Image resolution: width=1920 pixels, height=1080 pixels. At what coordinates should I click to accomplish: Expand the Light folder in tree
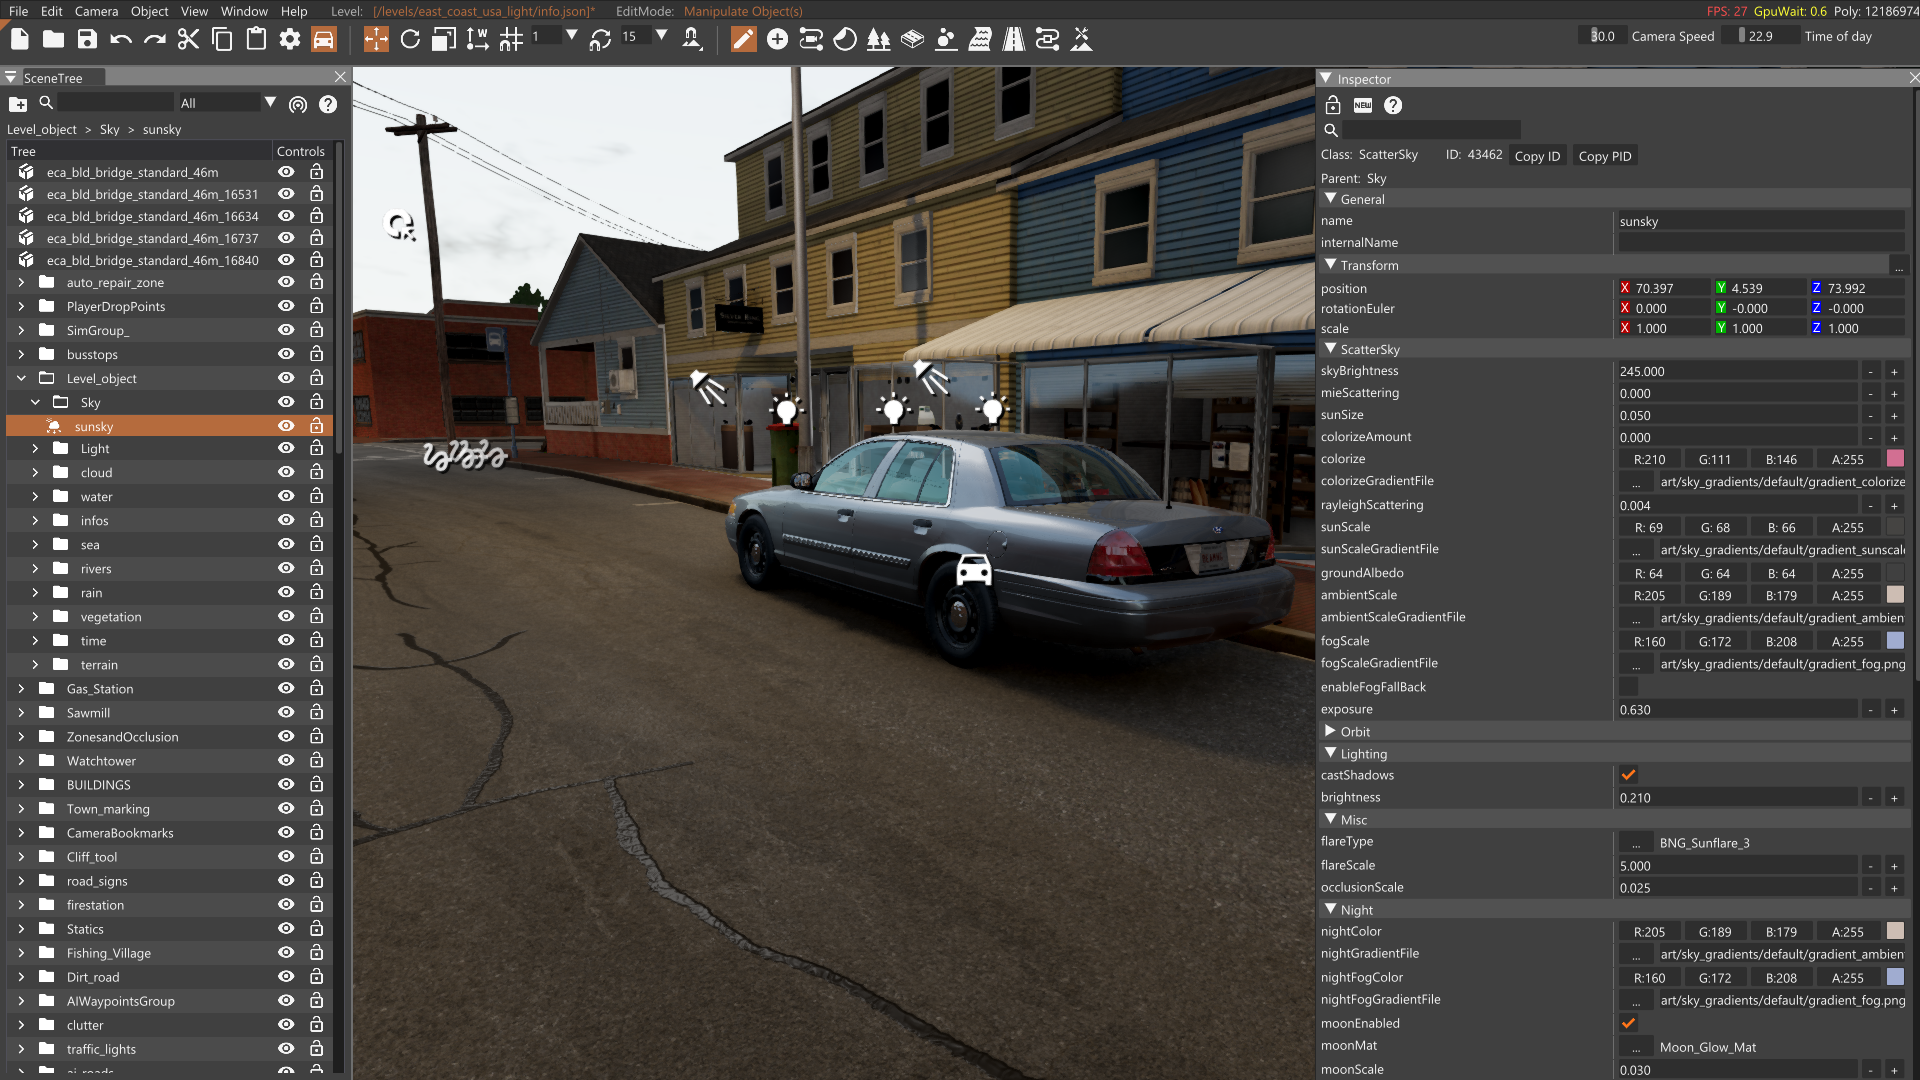coord(35,449)
